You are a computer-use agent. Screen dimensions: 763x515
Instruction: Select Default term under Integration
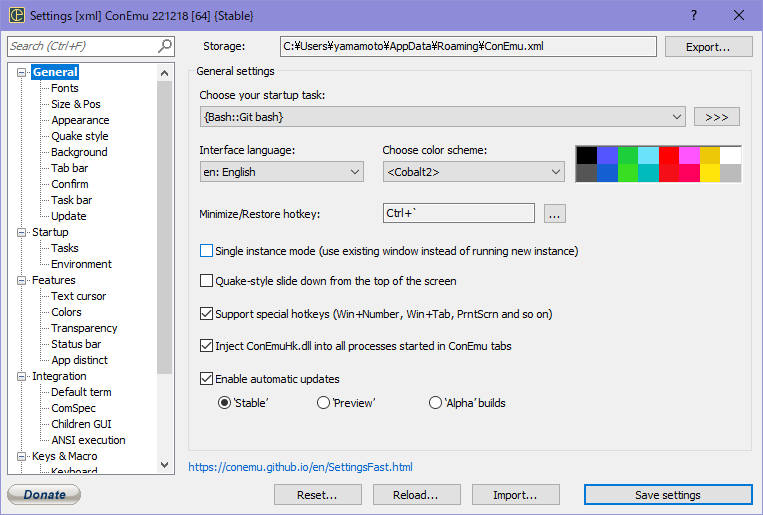81,392
